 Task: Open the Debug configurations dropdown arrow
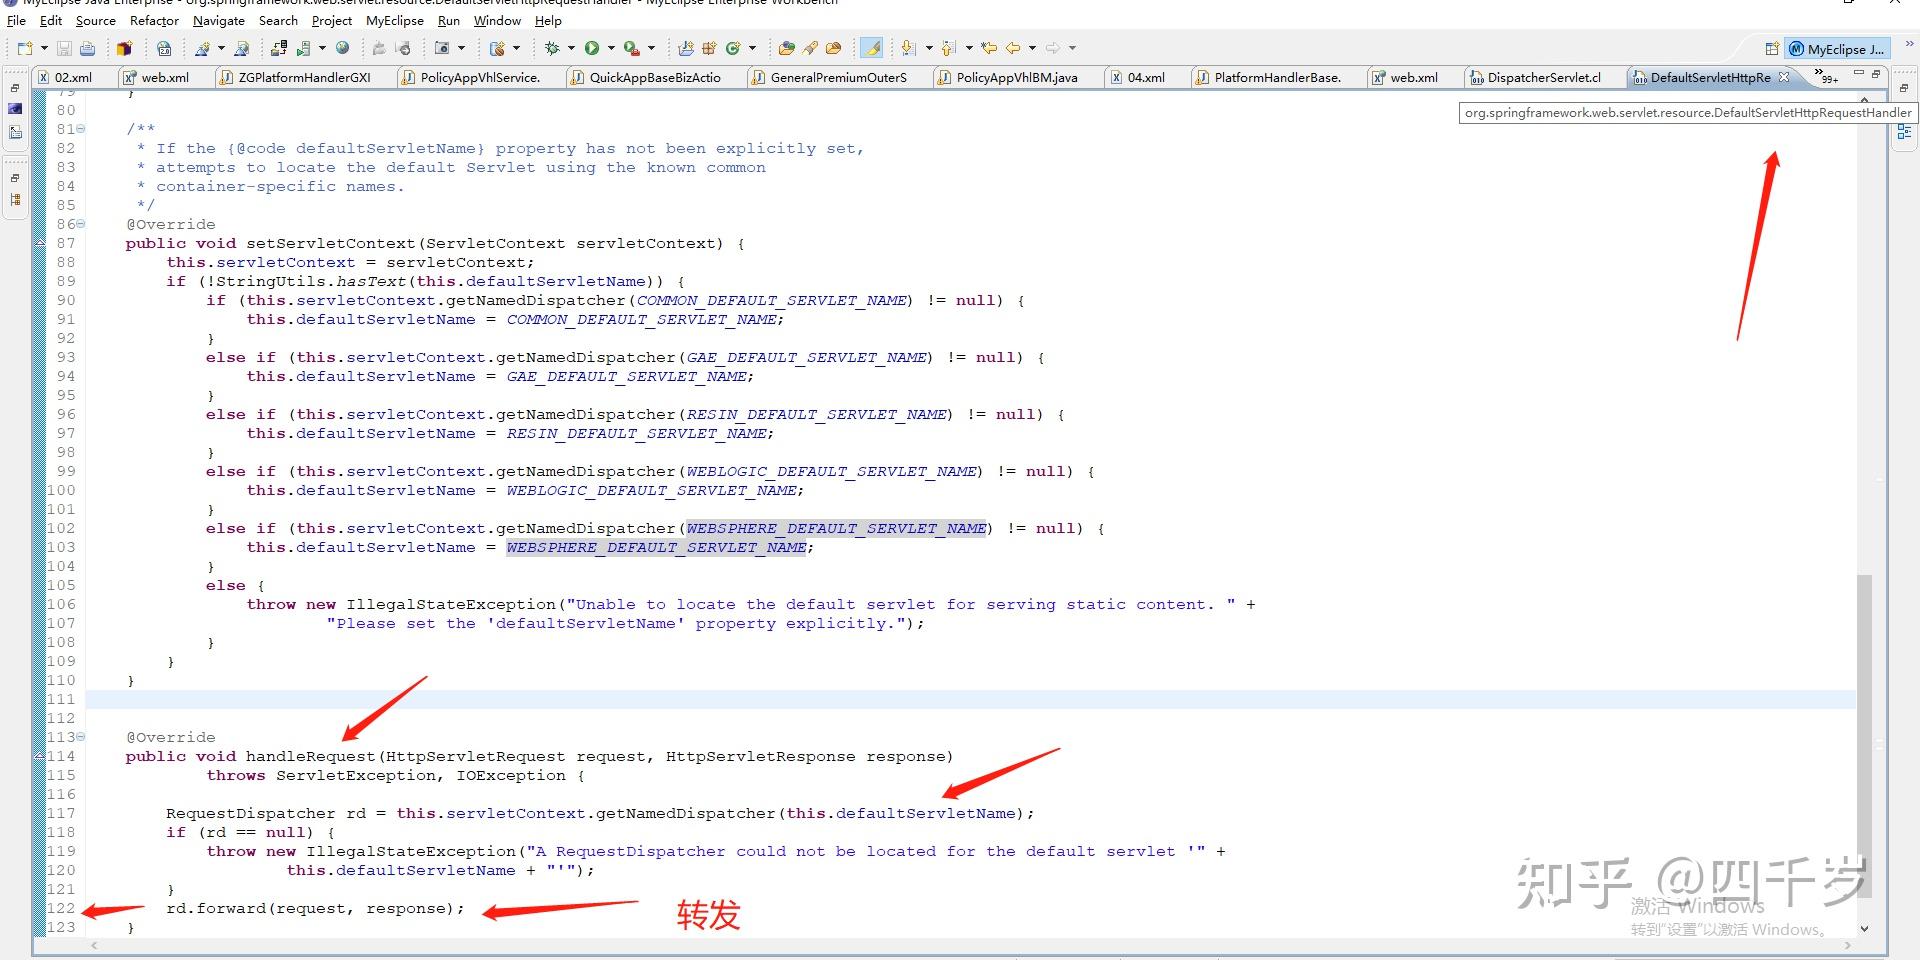(x=571, y=48)
